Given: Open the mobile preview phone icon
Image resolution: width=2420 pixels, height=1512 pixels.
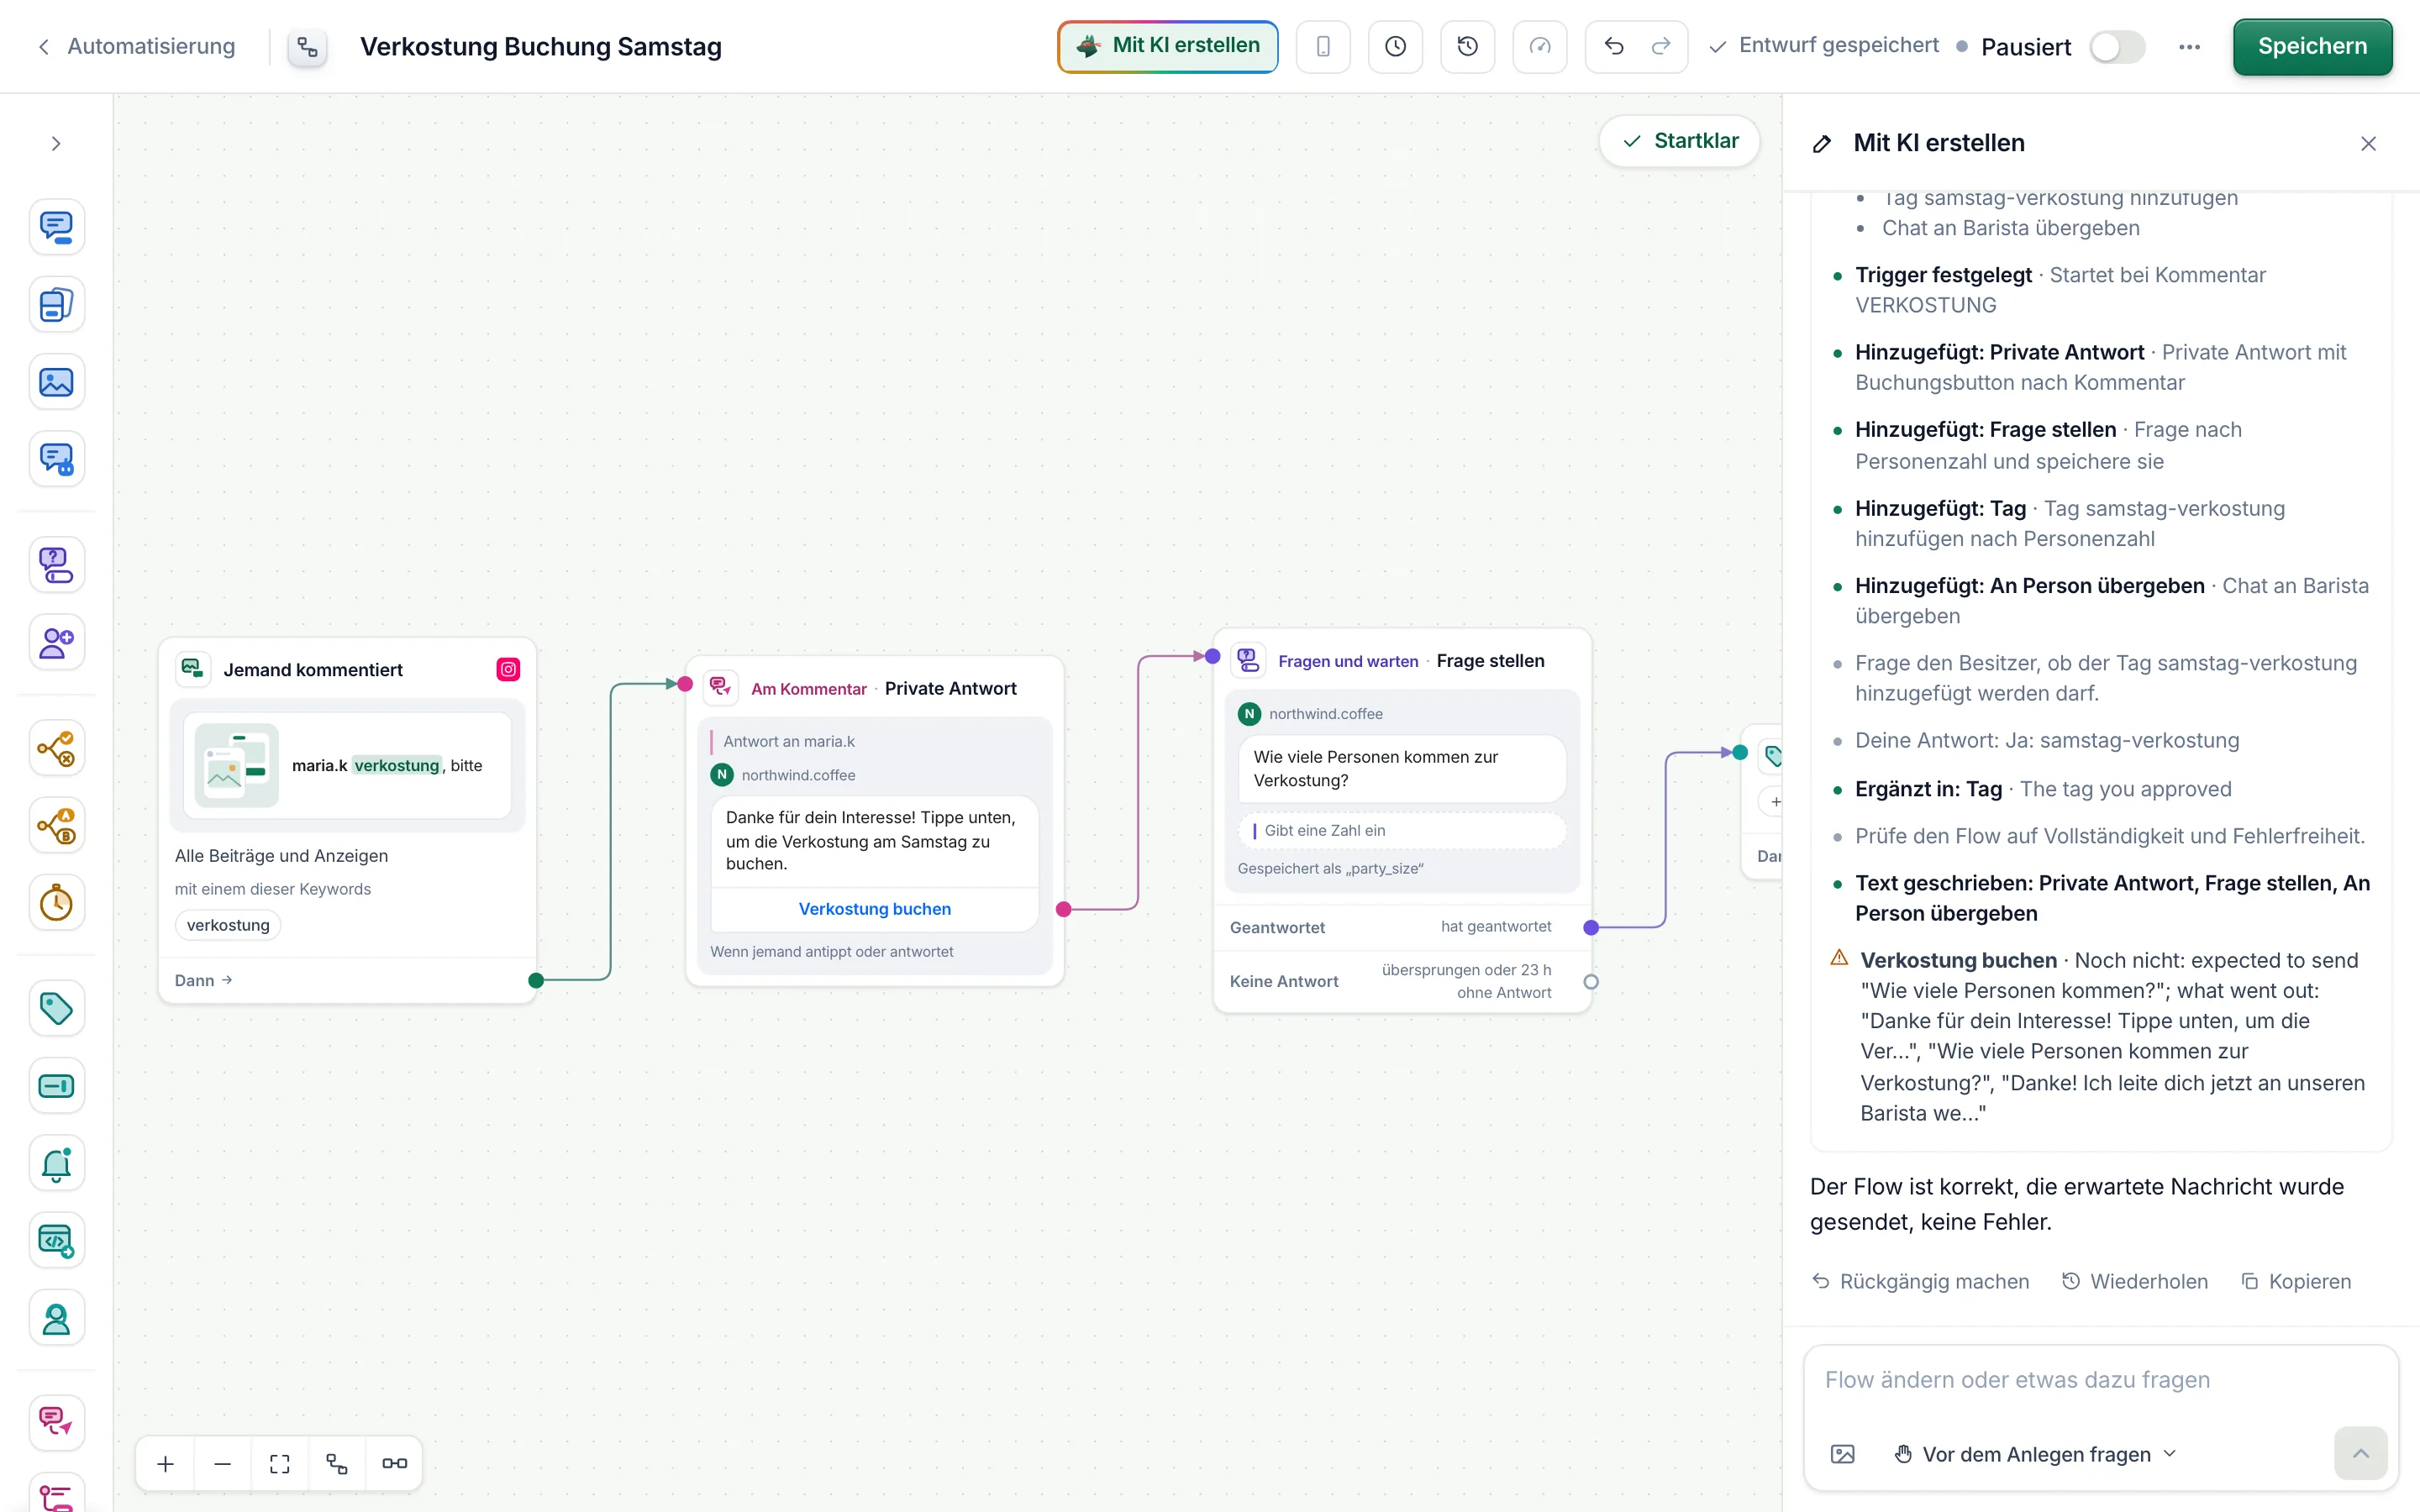Looking at the screenshot, I should tap(1323, 47).
